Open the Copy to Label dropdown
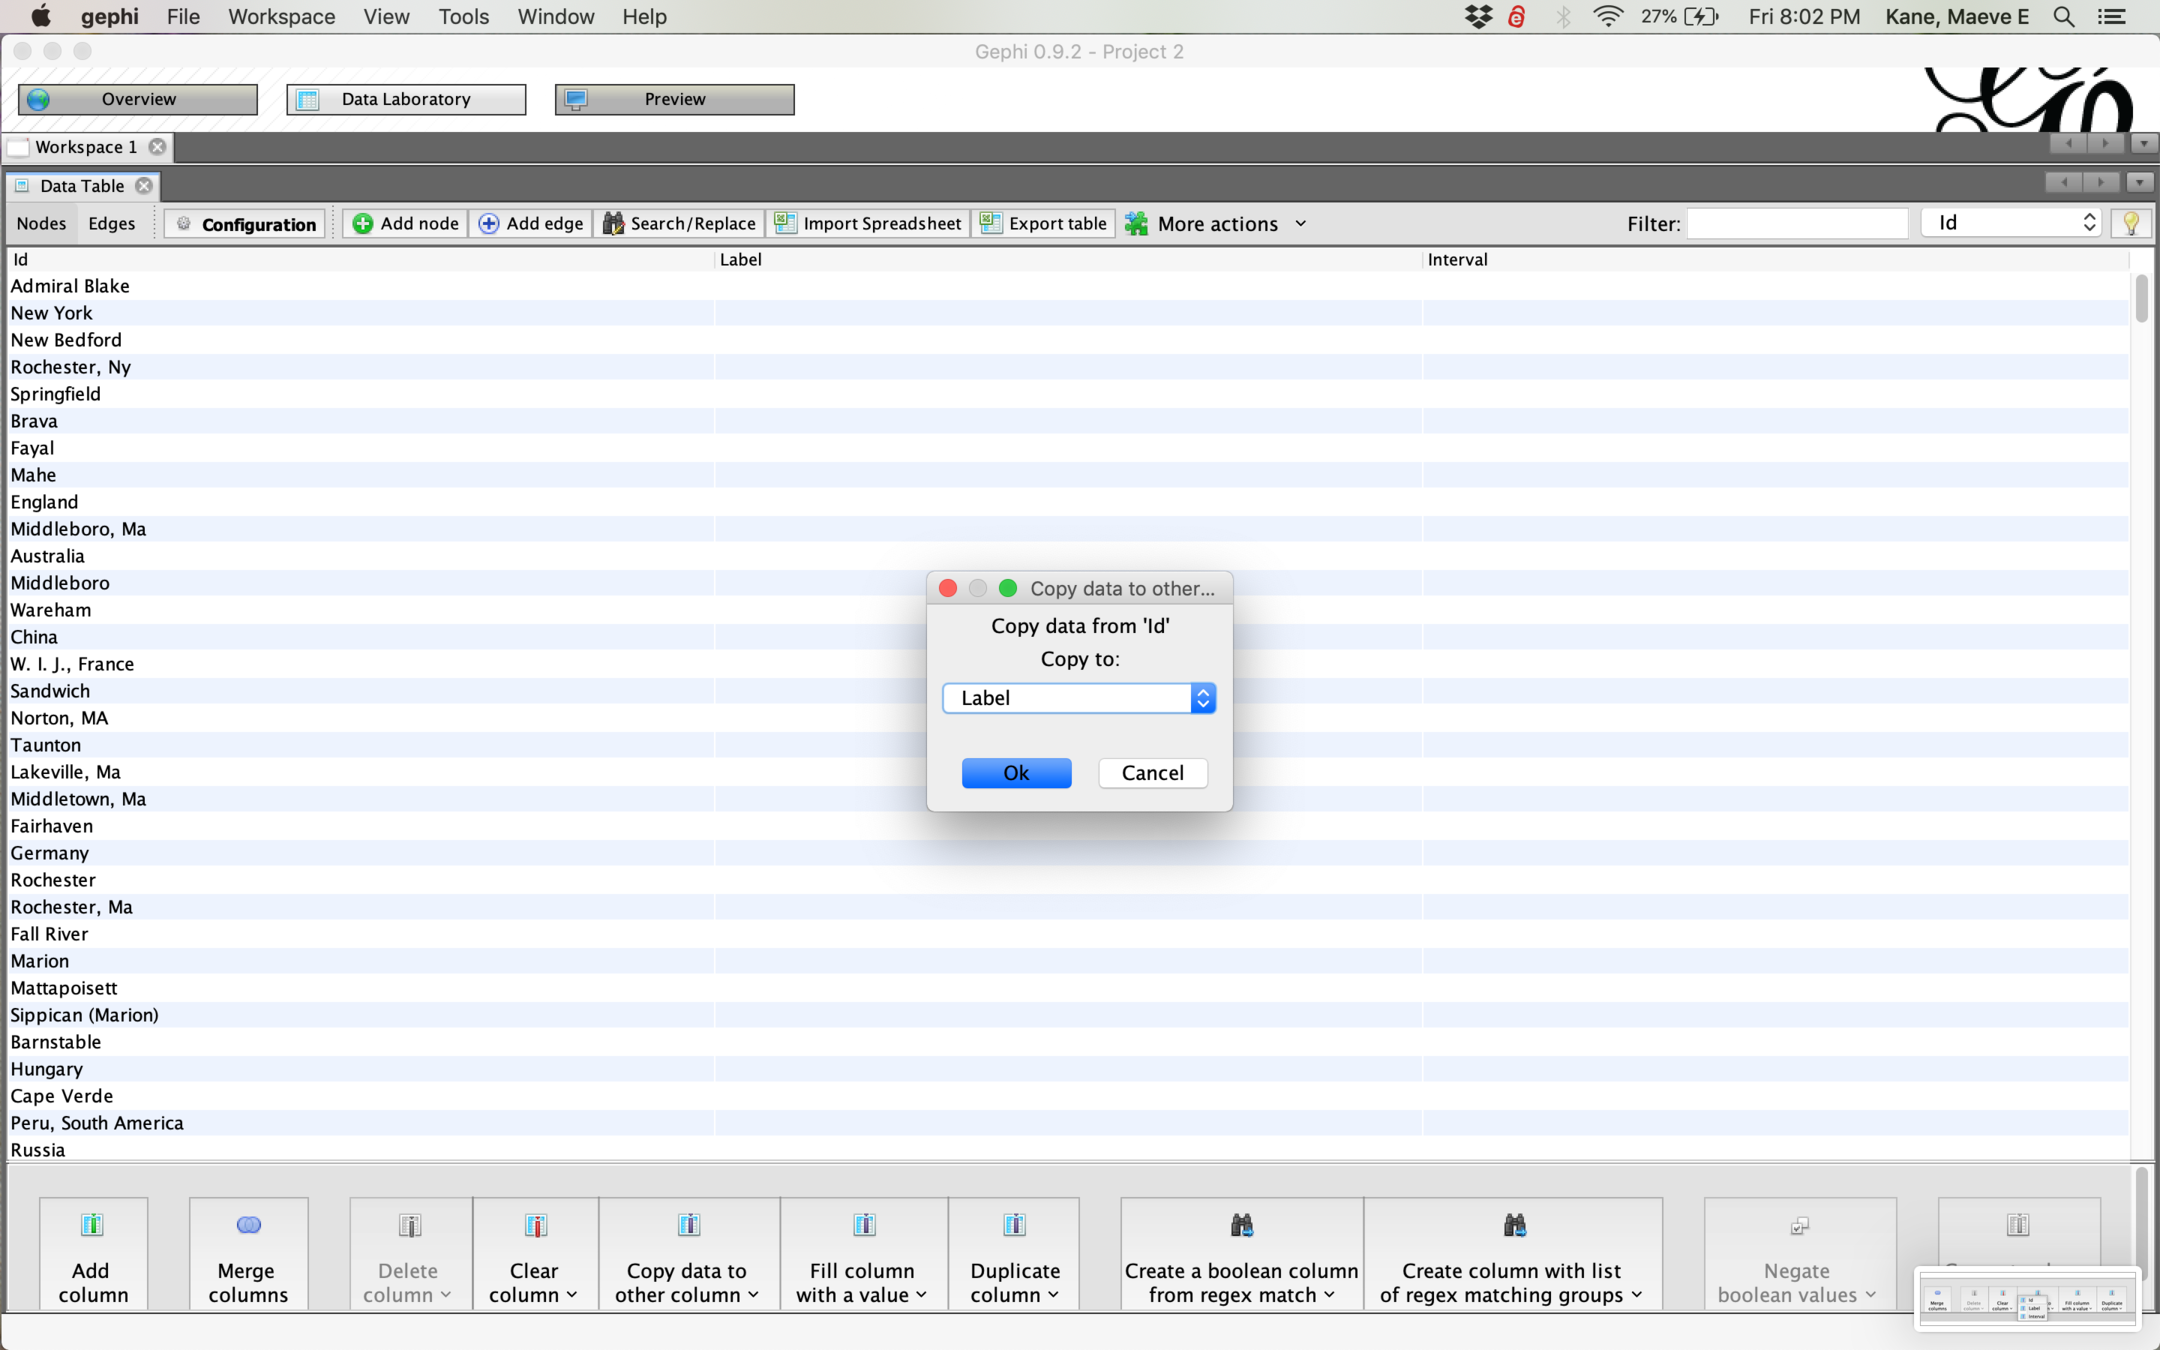Viewport: 2160px width, 1350px height. click(x=1078, y=698)
